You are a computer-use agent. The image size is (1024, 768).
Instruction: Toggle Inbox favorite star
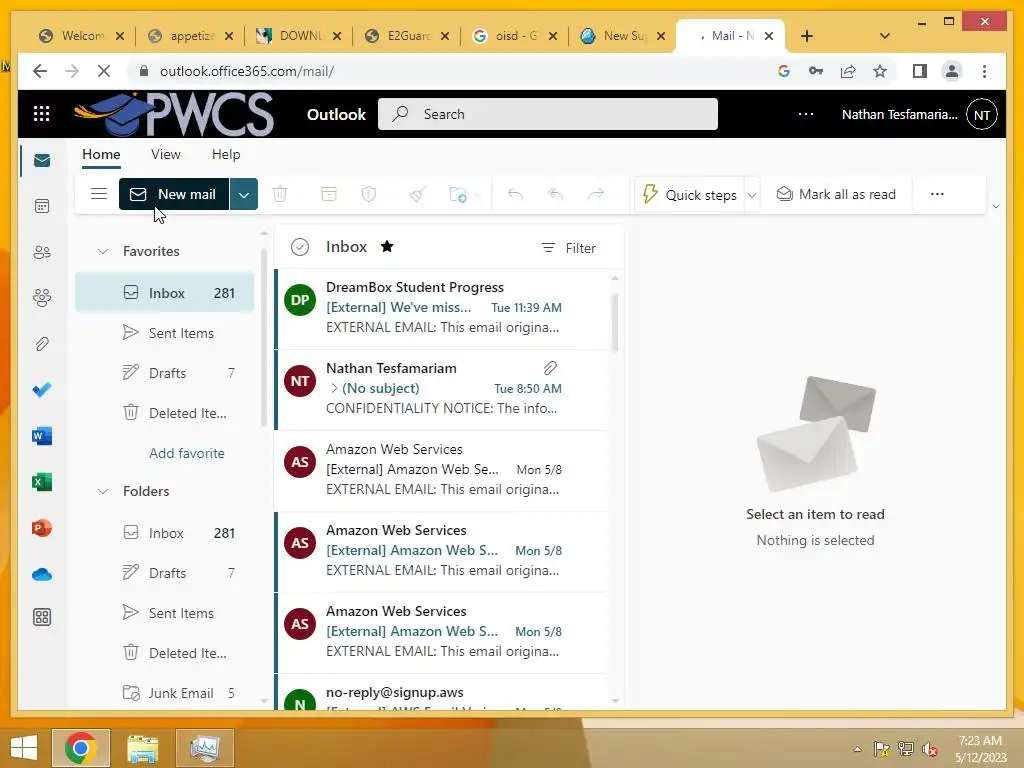click(x=387, y=246)
